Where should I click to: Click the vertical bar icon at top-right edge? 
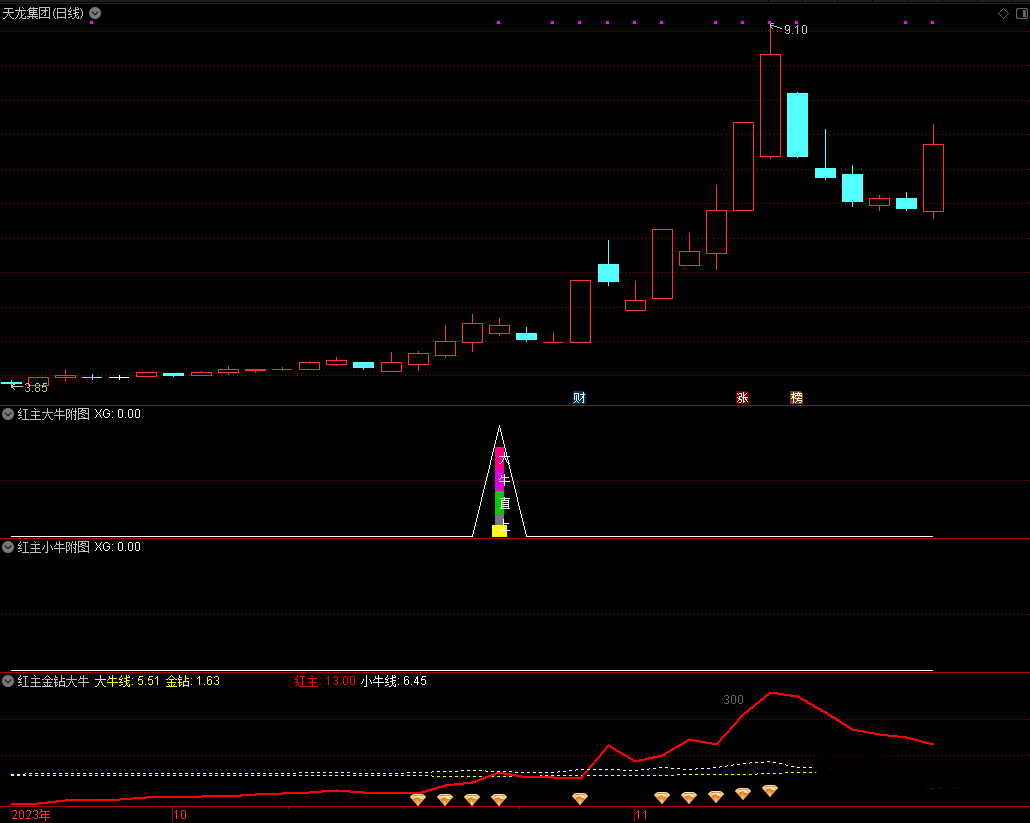(x=1020, y=13)
